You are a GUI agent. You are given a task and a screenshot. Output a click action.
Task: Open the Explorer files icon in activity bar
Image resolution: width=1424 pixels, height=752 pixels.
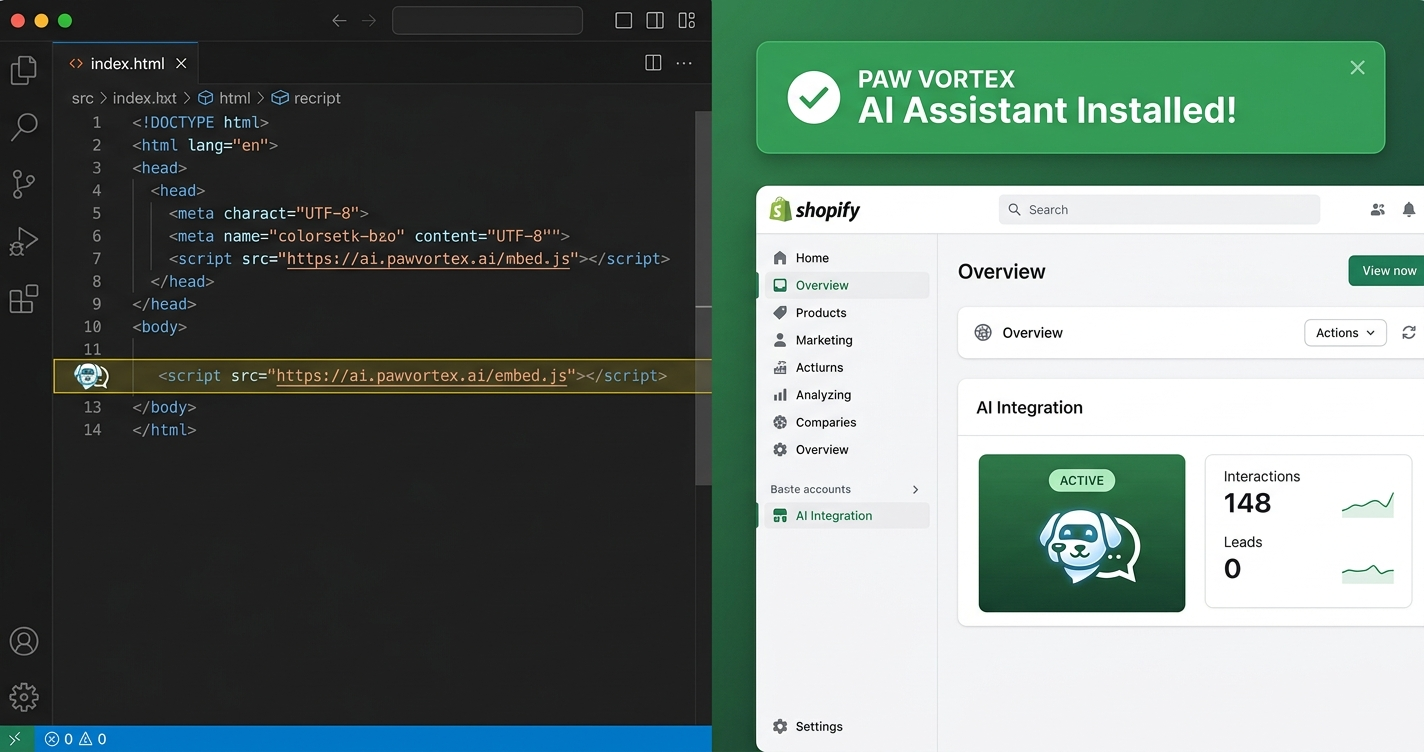click(x=23, y=71)
